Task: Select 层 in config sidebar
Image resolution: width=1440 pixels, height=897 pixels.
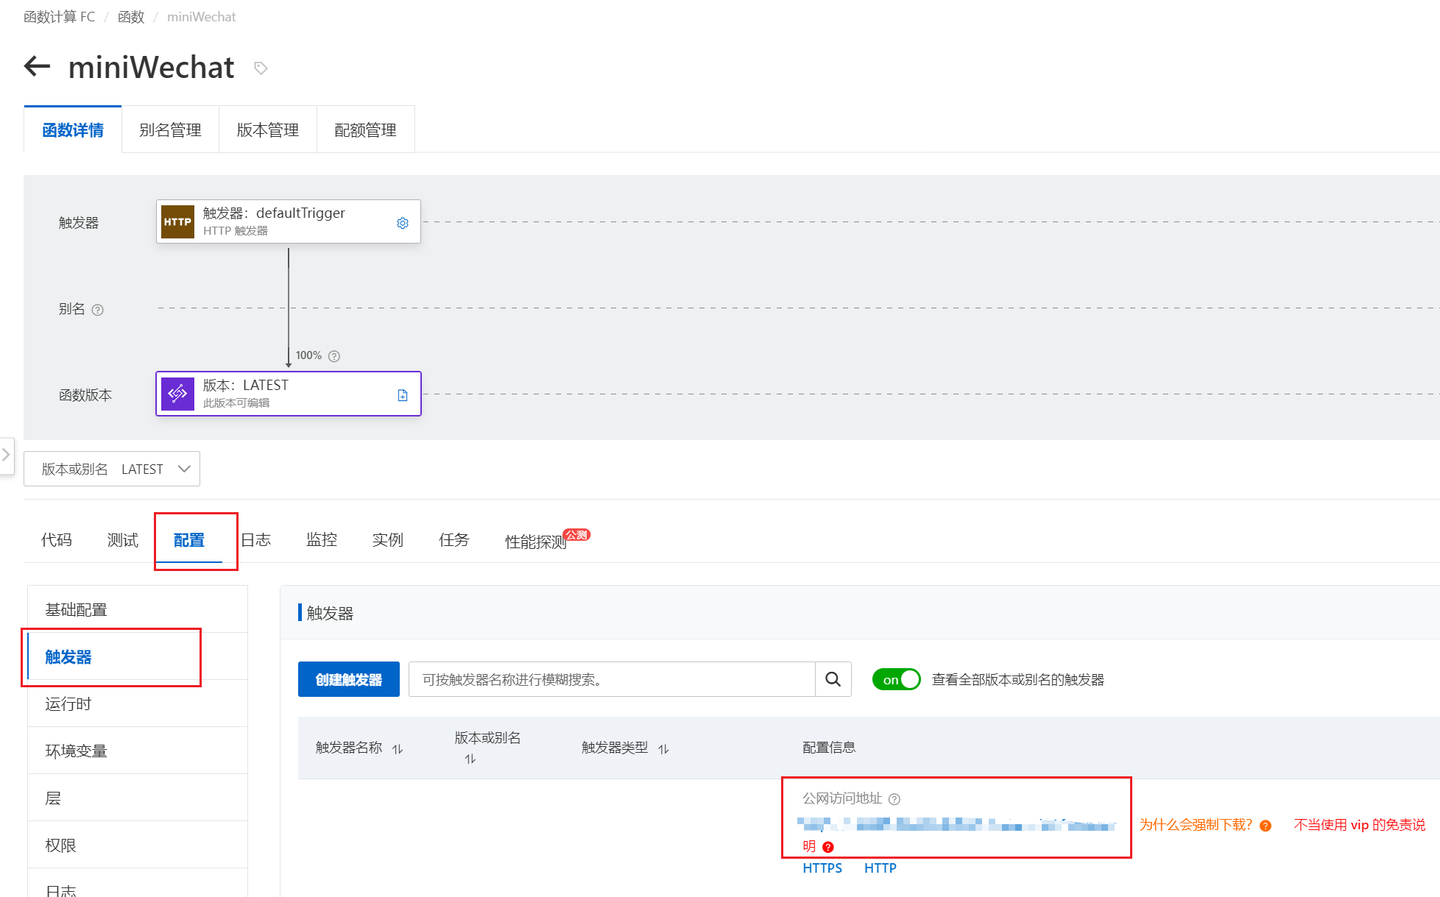Action: pos(138,798)
